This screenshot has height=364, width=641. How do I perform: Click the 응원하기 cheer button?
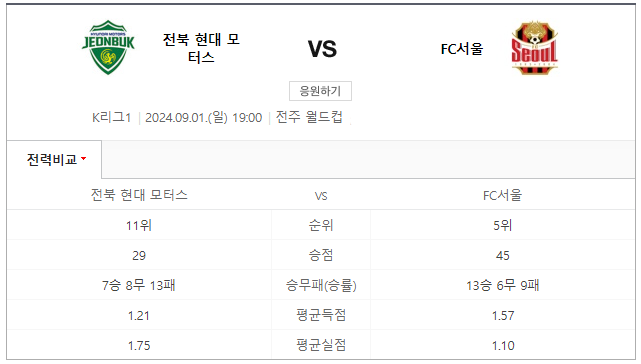(320, 91)
